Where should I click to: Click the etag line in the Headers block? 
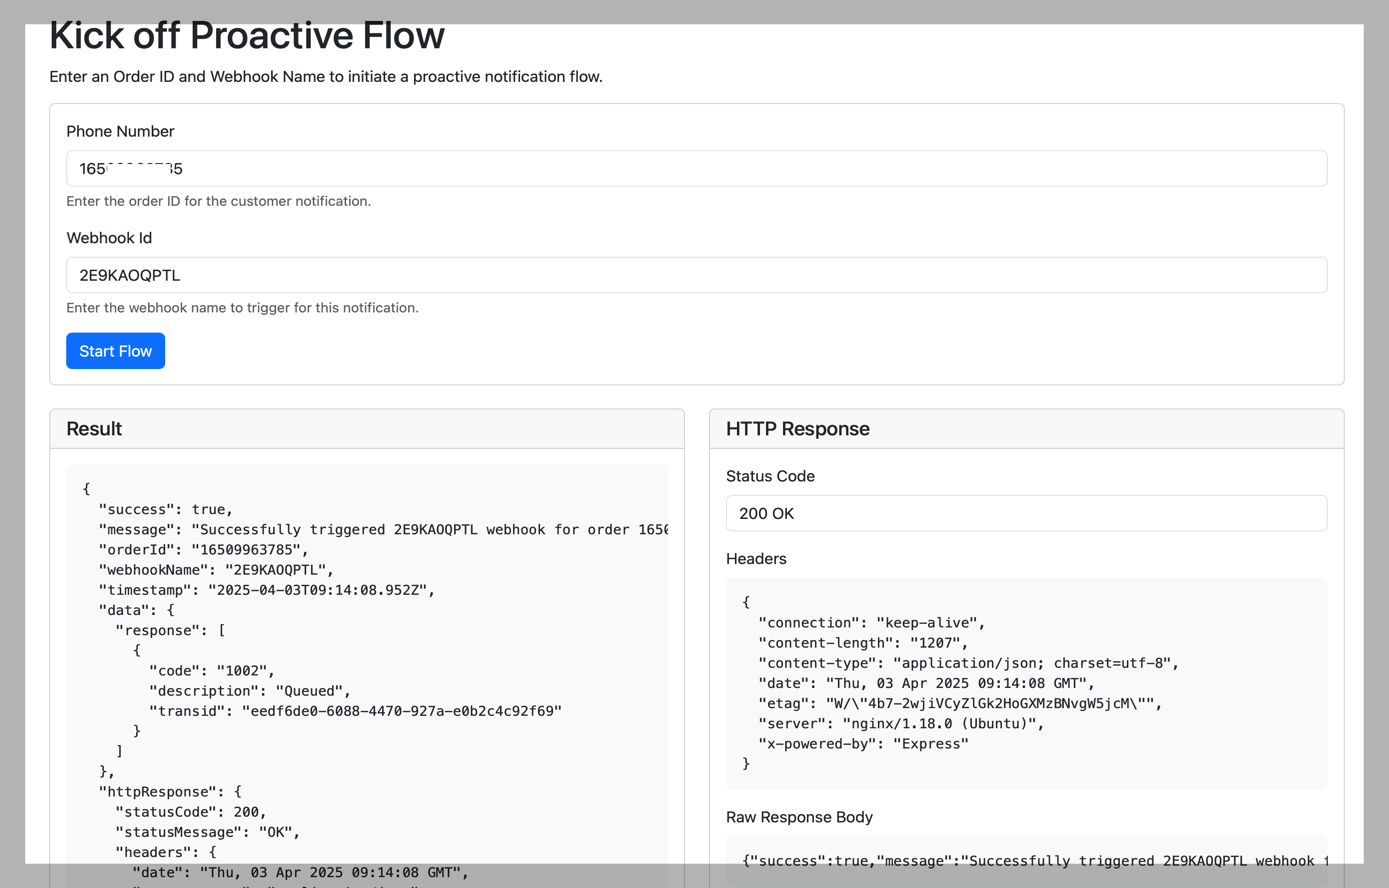960,703
